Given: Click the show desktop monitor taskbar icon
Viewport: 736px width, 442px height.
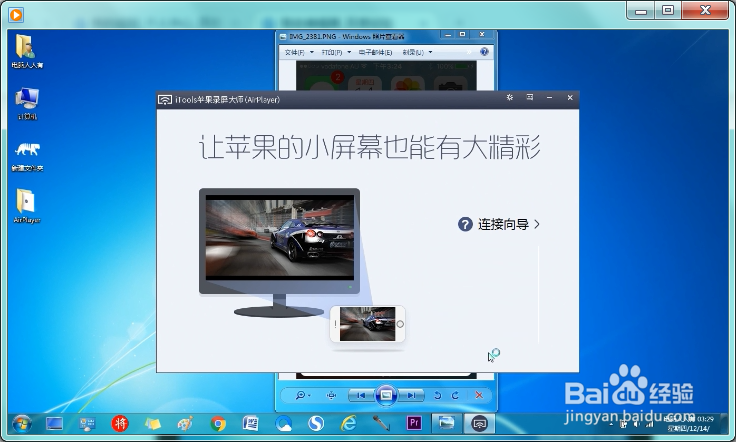Looking at the screenshot, I should [54, 424].
